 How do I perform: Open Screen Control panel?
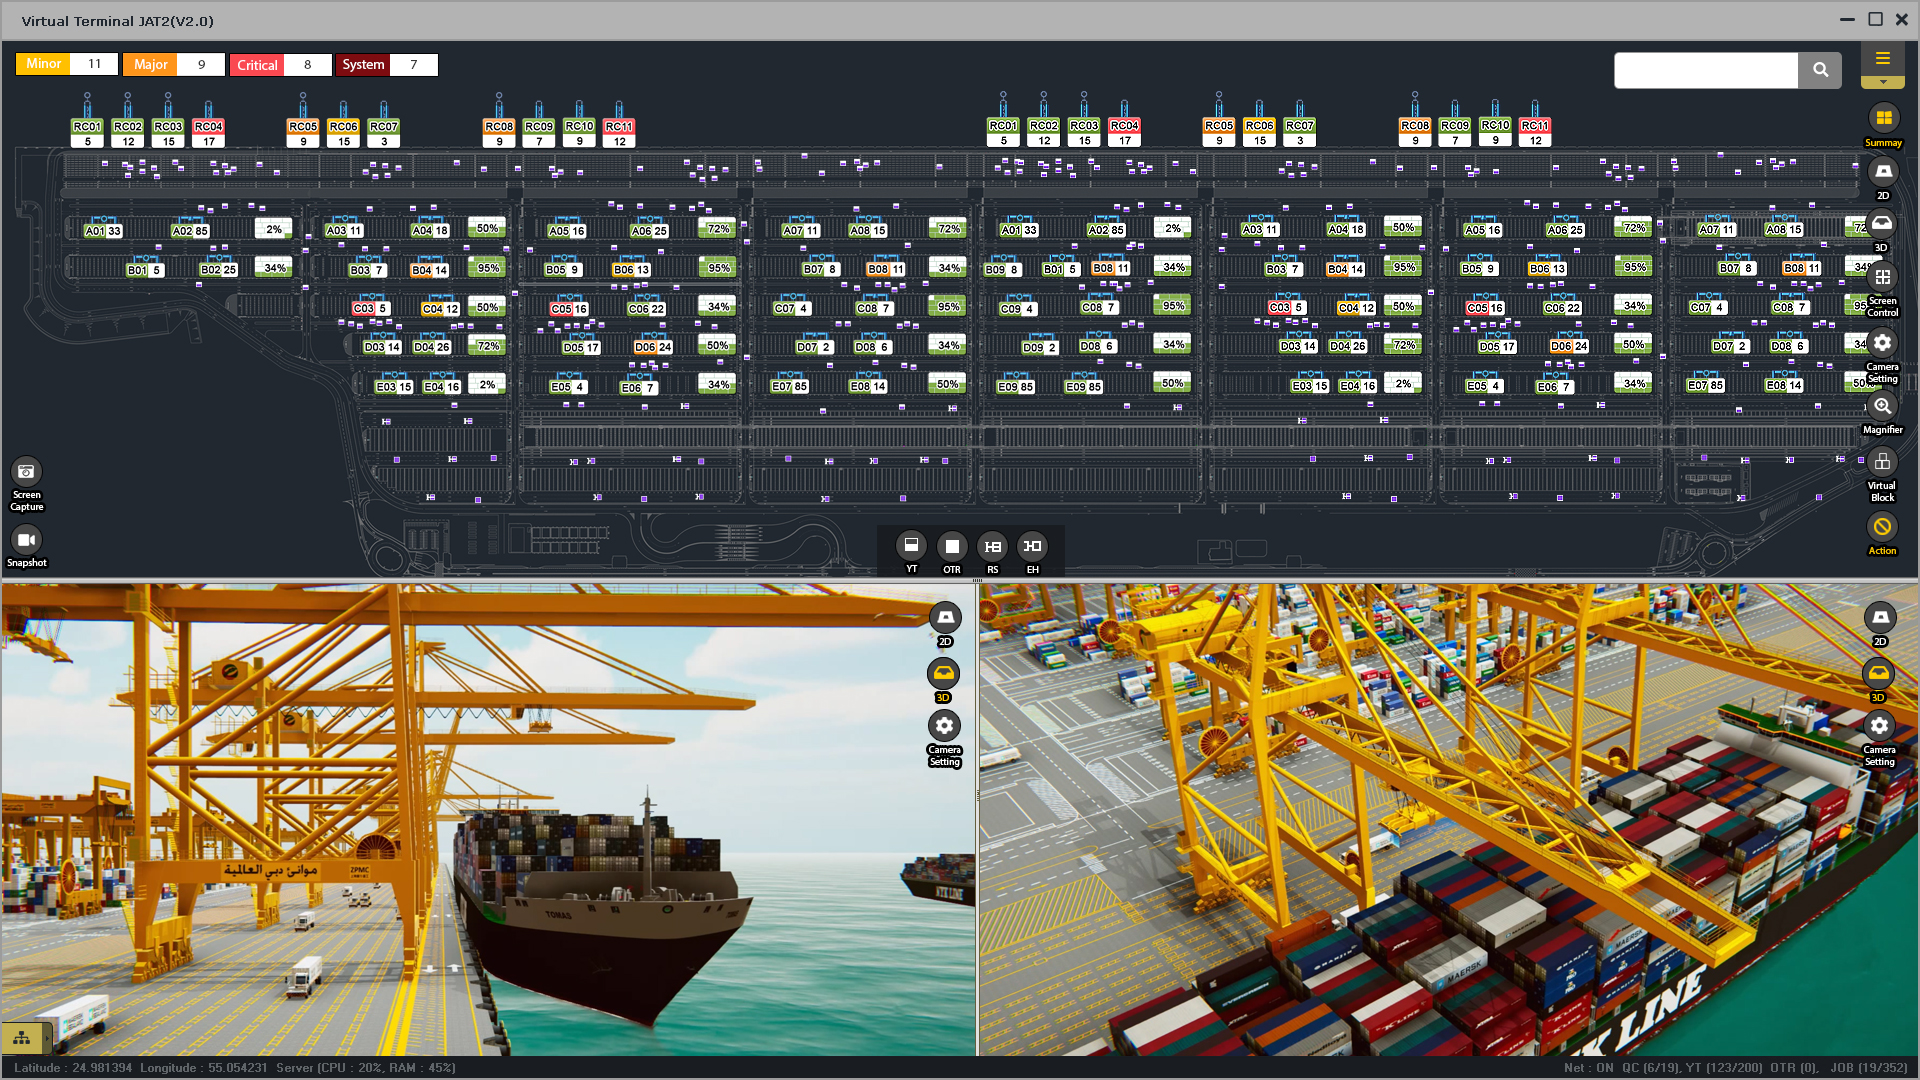click(1882, 278)
